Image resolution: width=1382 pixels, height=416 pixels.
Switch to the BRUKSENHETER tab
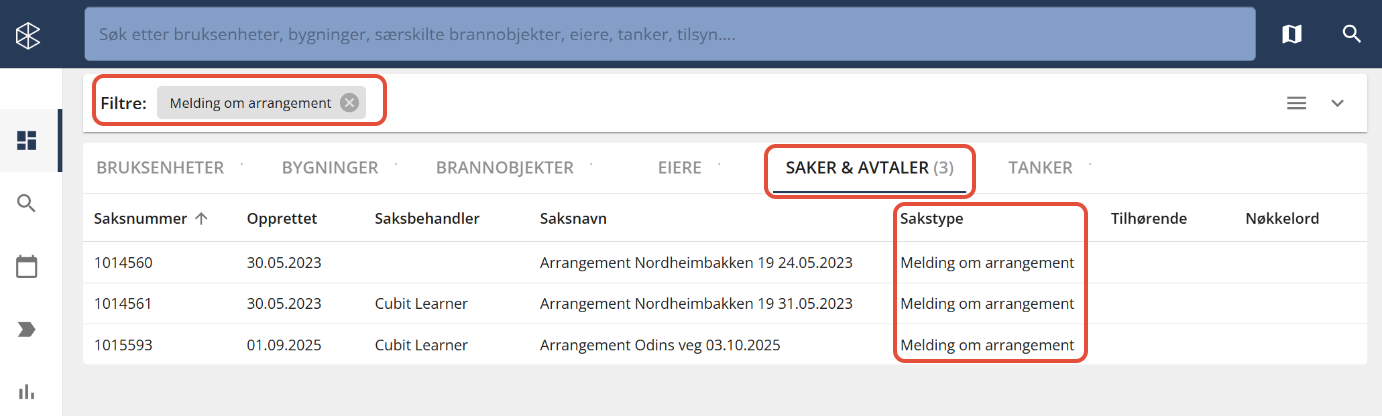[x=160, y=168]
